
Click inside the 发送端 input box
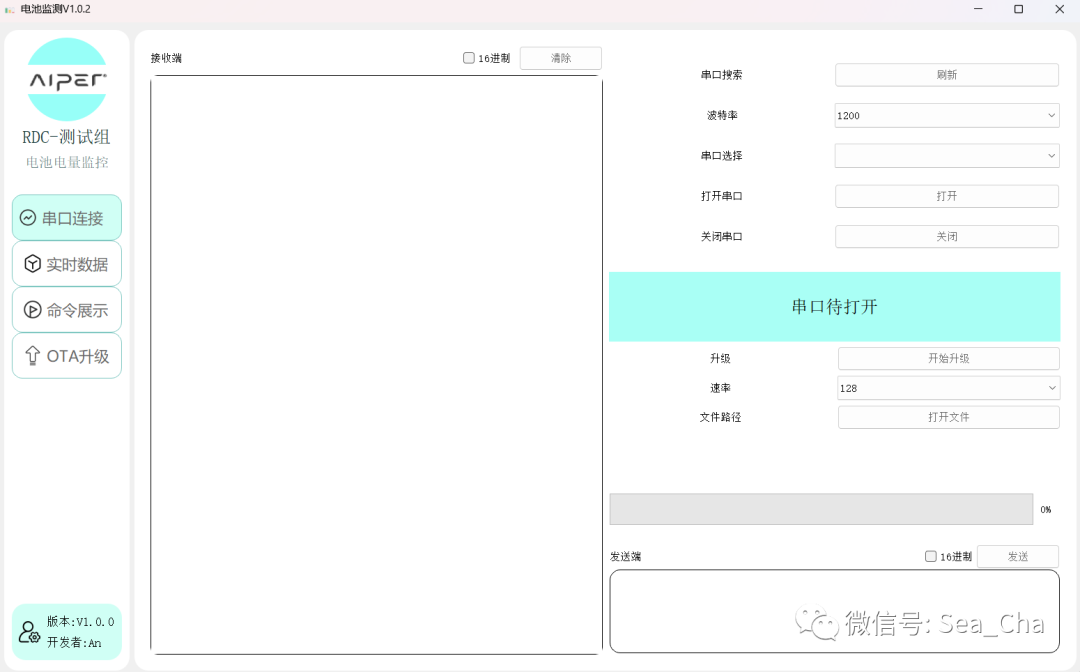(x=834, y=611)
